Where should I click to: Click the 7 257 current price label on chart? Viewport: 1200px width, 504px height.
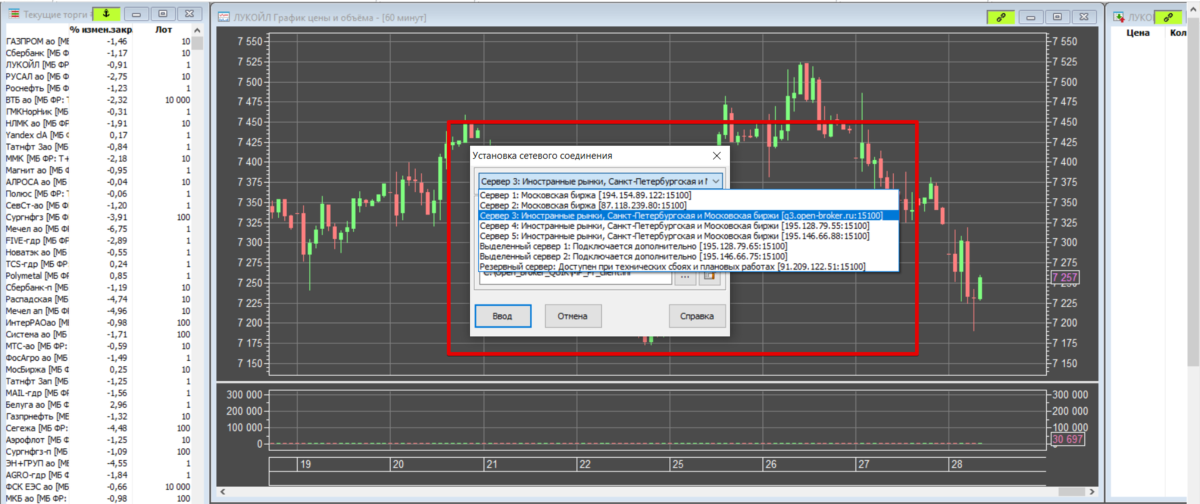[1064, 276]
